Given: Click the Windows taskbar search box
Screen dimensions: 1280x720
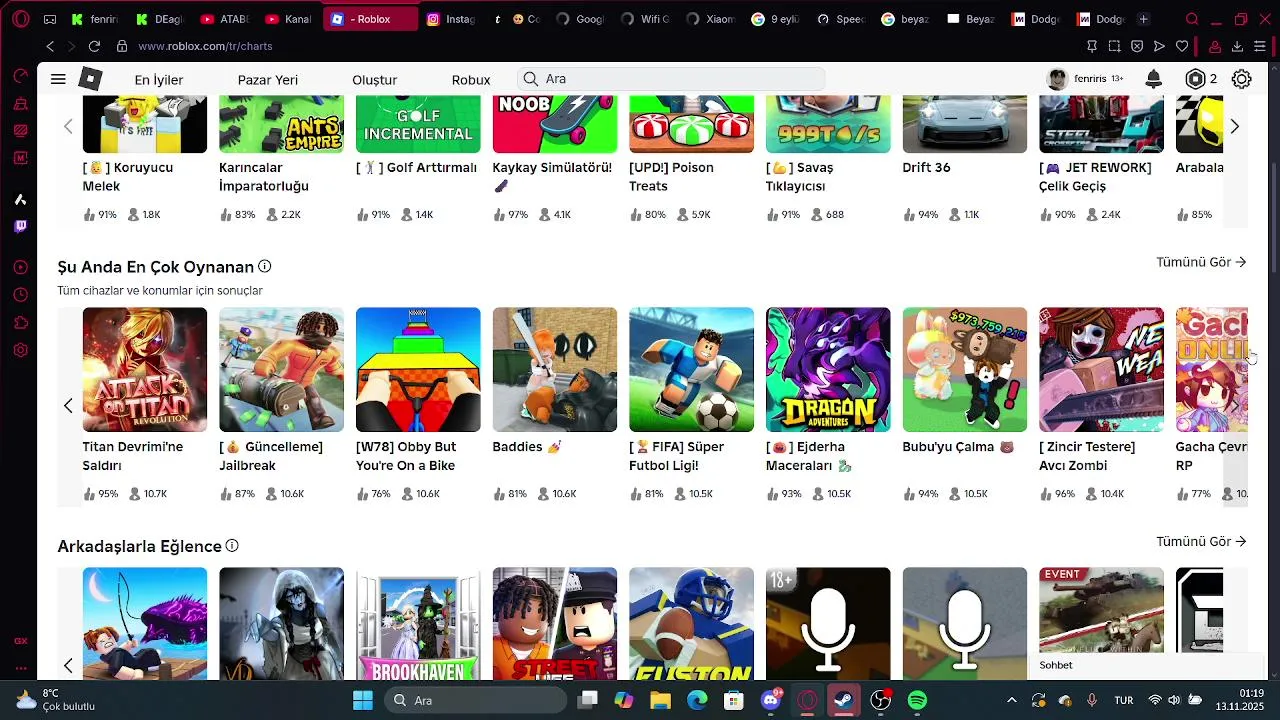Looking at the screenshot, I should 475,701.
